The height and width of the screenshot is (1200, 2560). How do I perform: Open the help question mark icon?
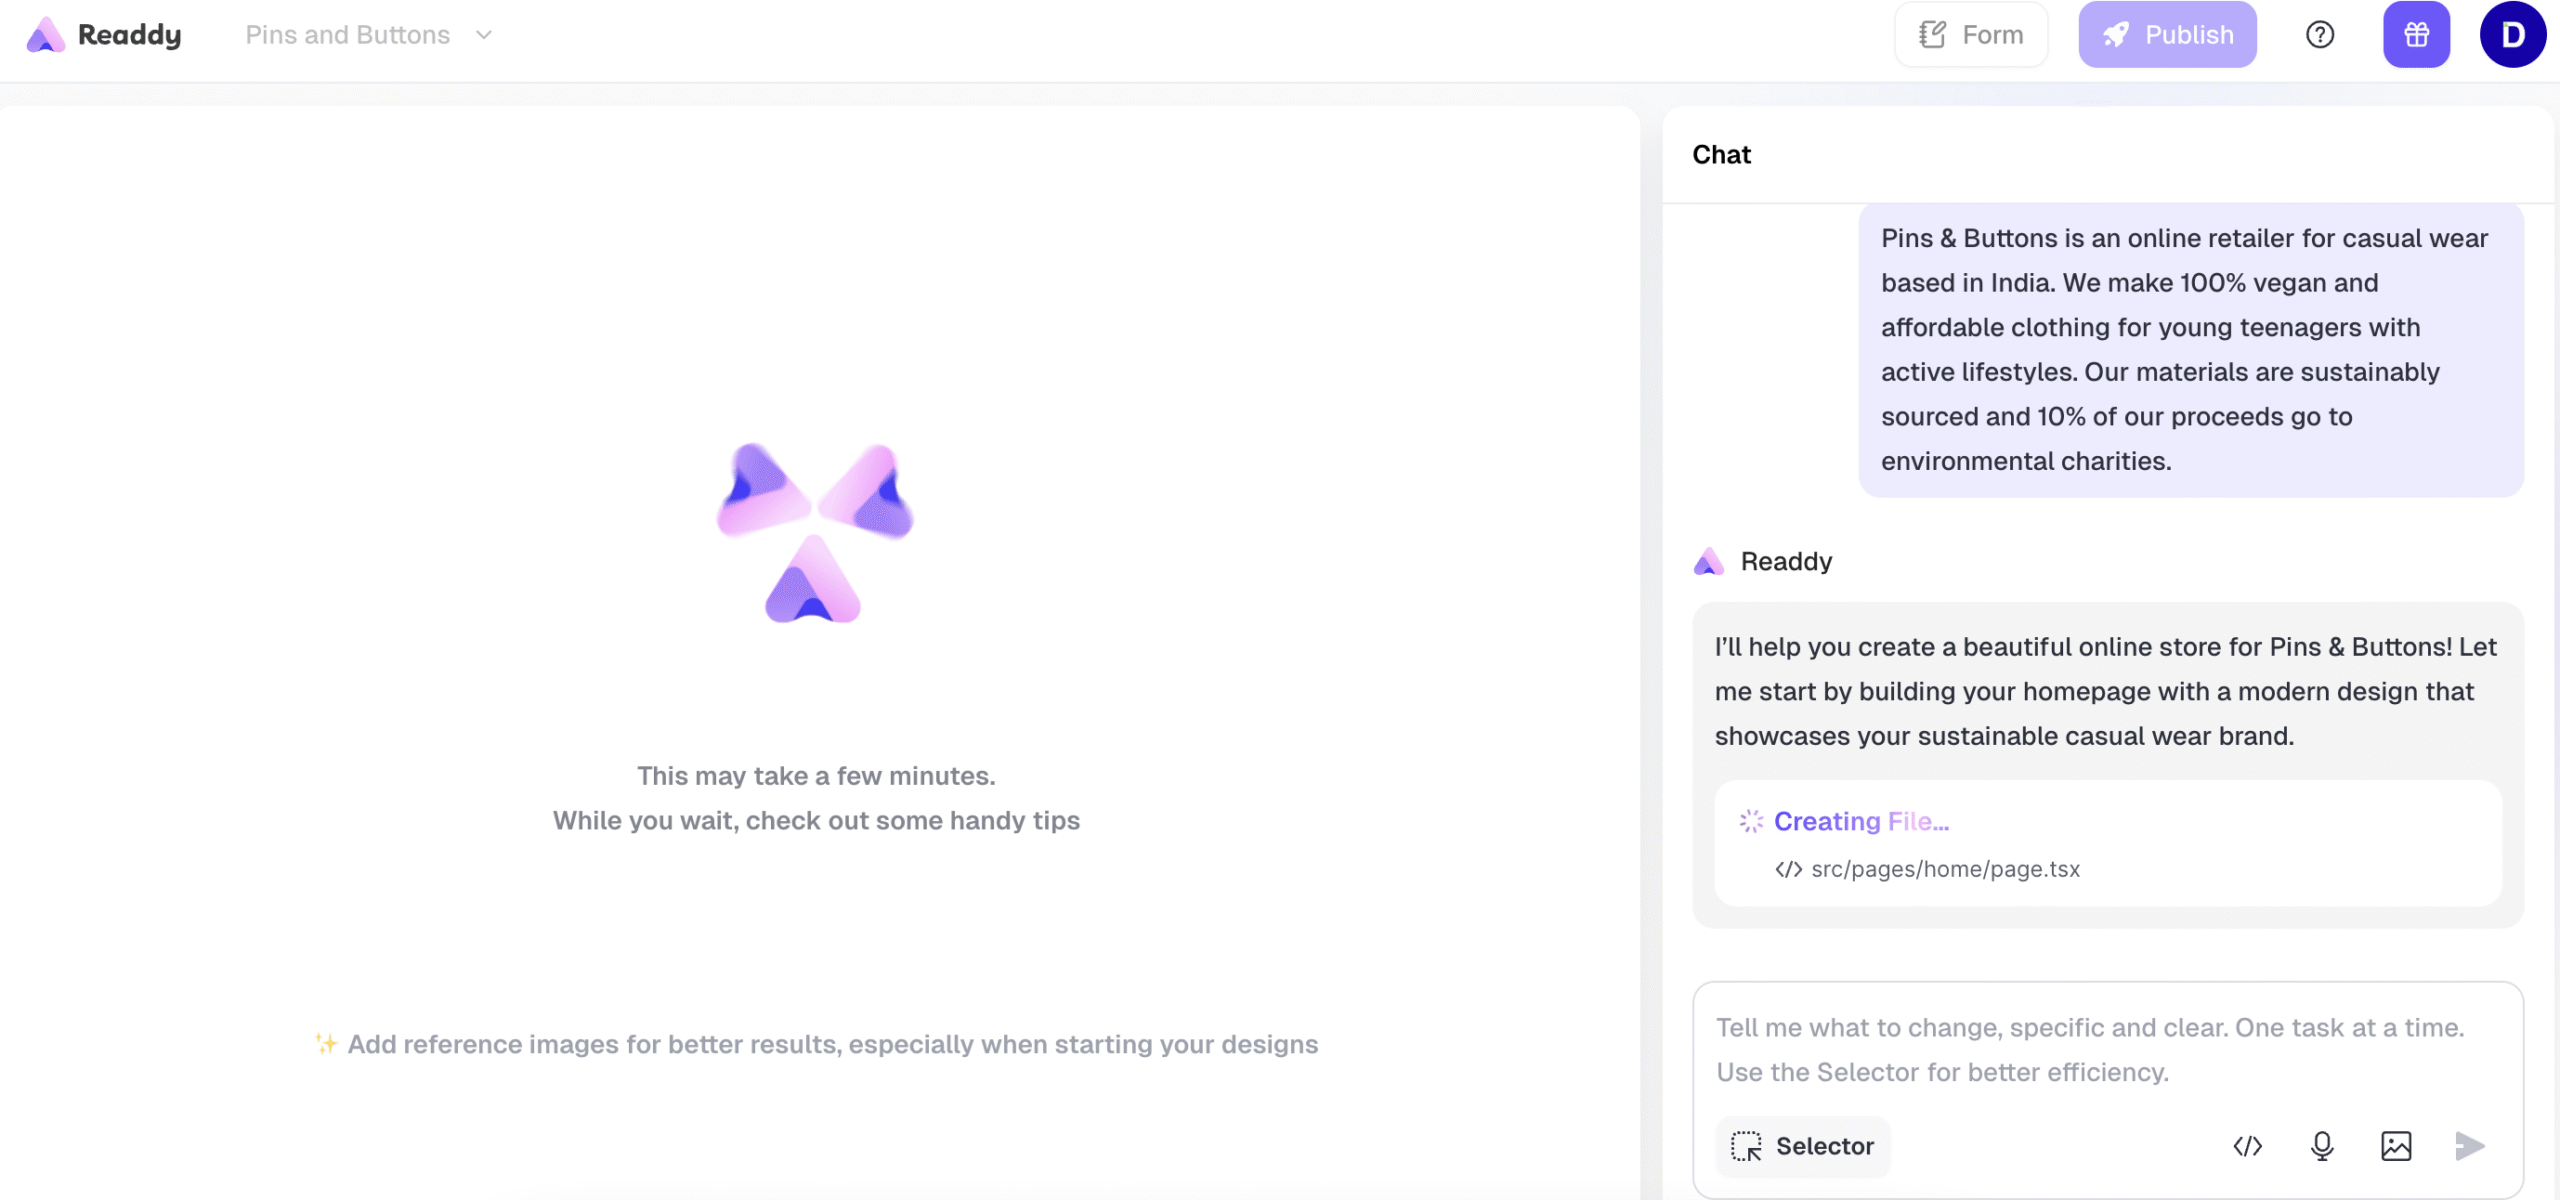coord(2320,35)
